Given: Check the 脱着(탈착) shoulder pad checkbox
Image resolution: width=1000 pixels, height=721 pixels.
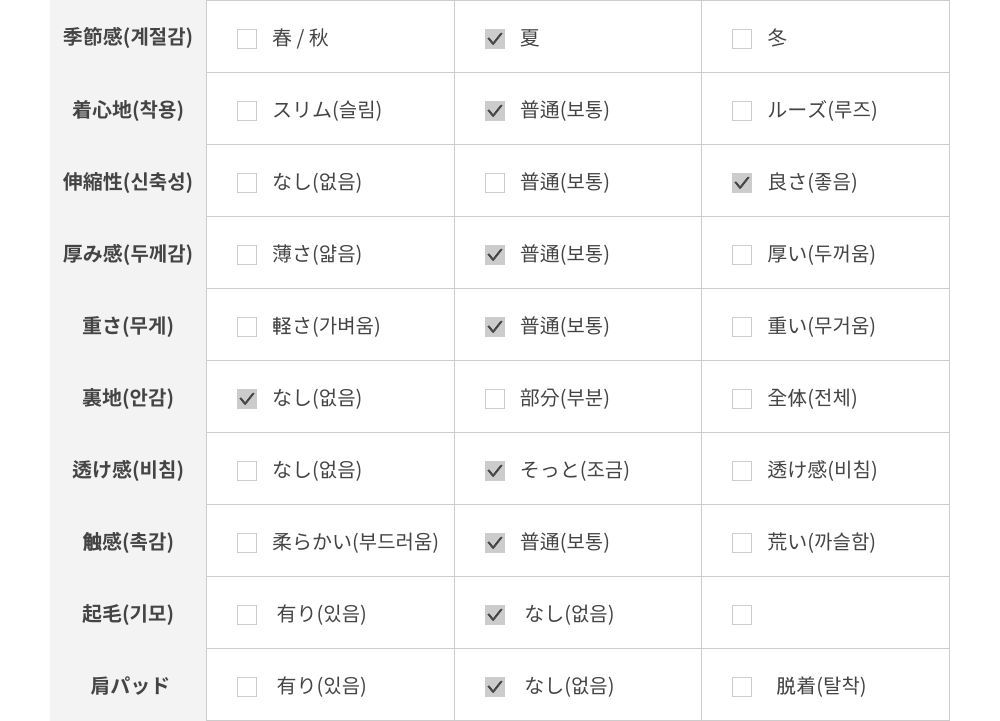Looking at the screenshot, I should [742, 687].
